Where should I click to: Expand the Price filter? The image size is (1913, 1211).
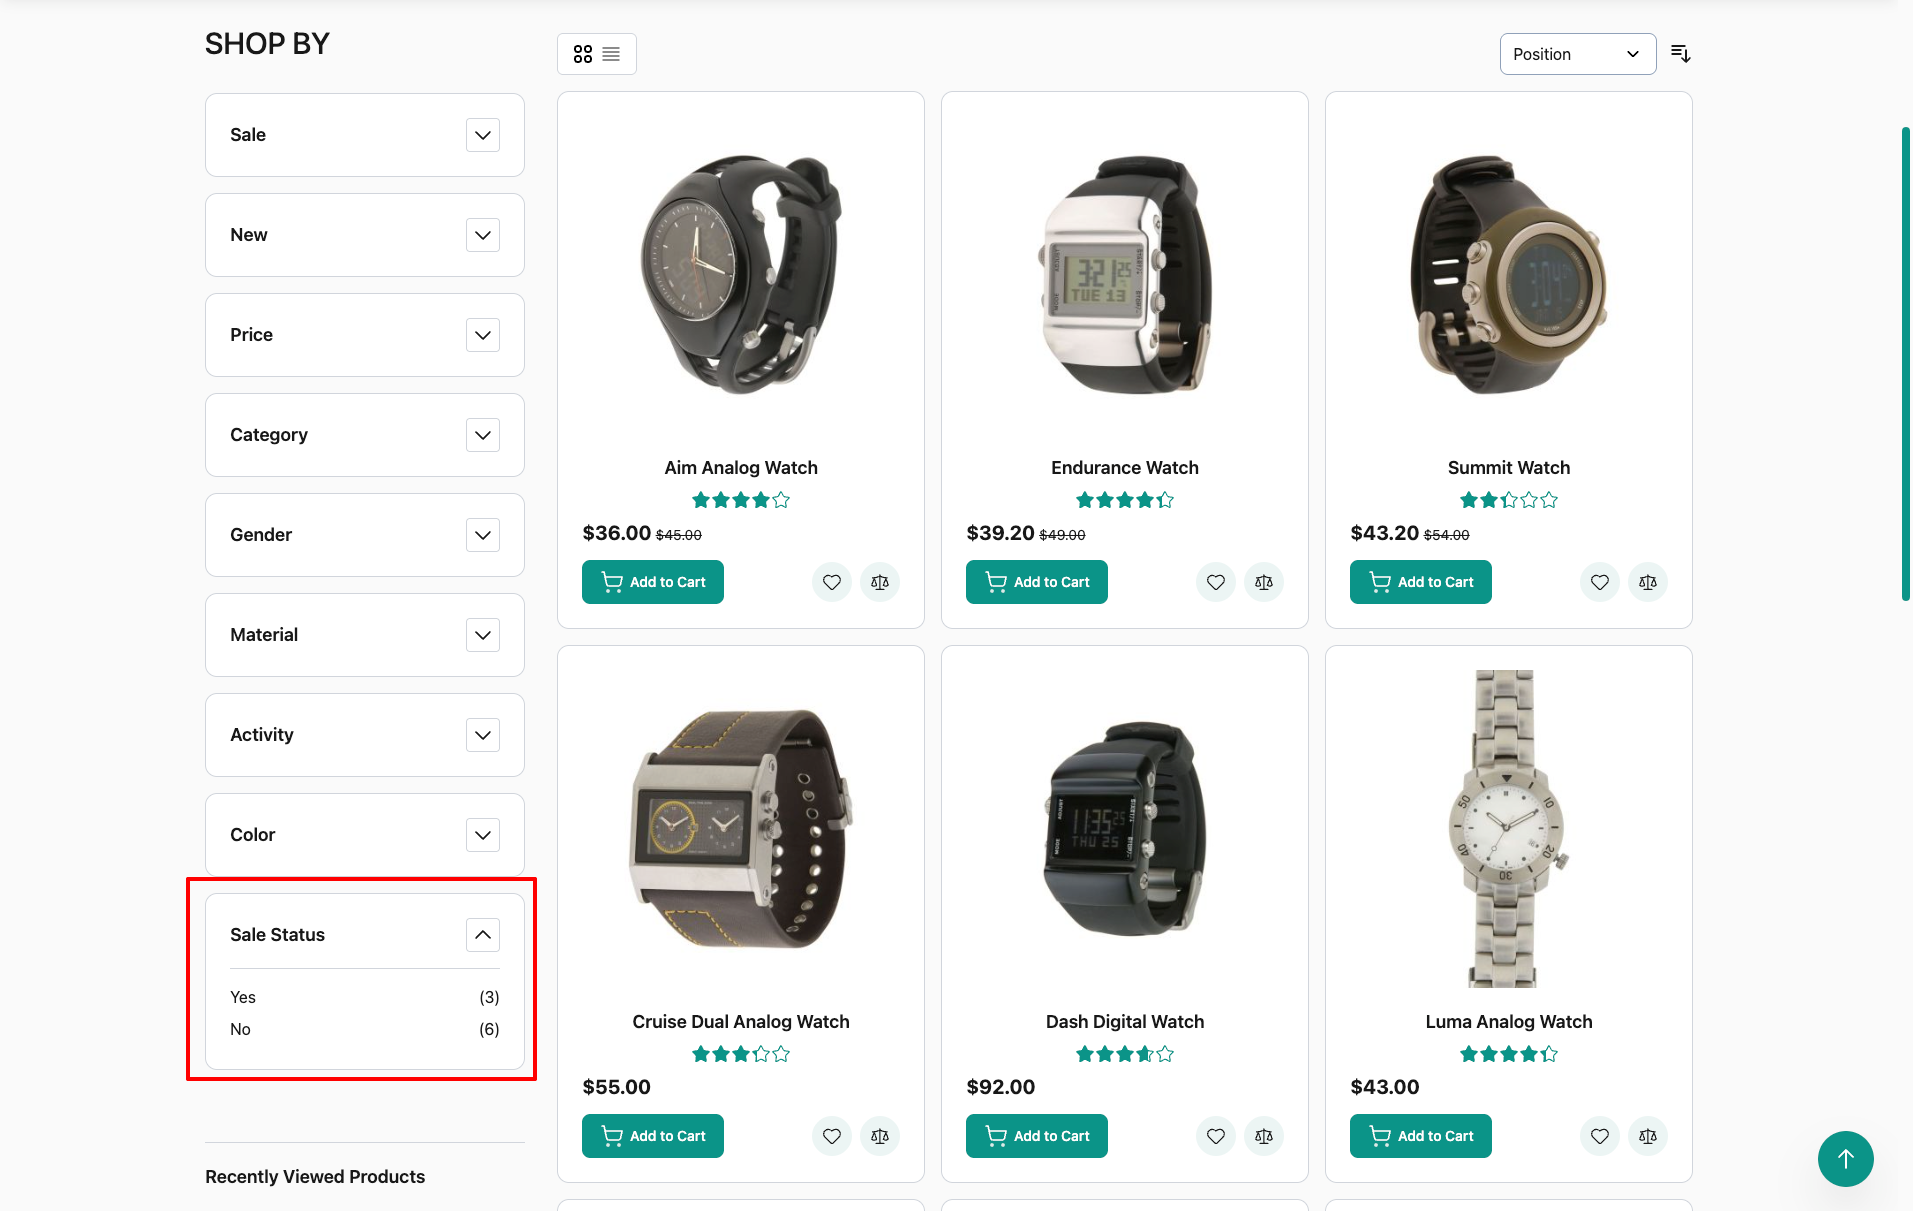tap(482, 335)
